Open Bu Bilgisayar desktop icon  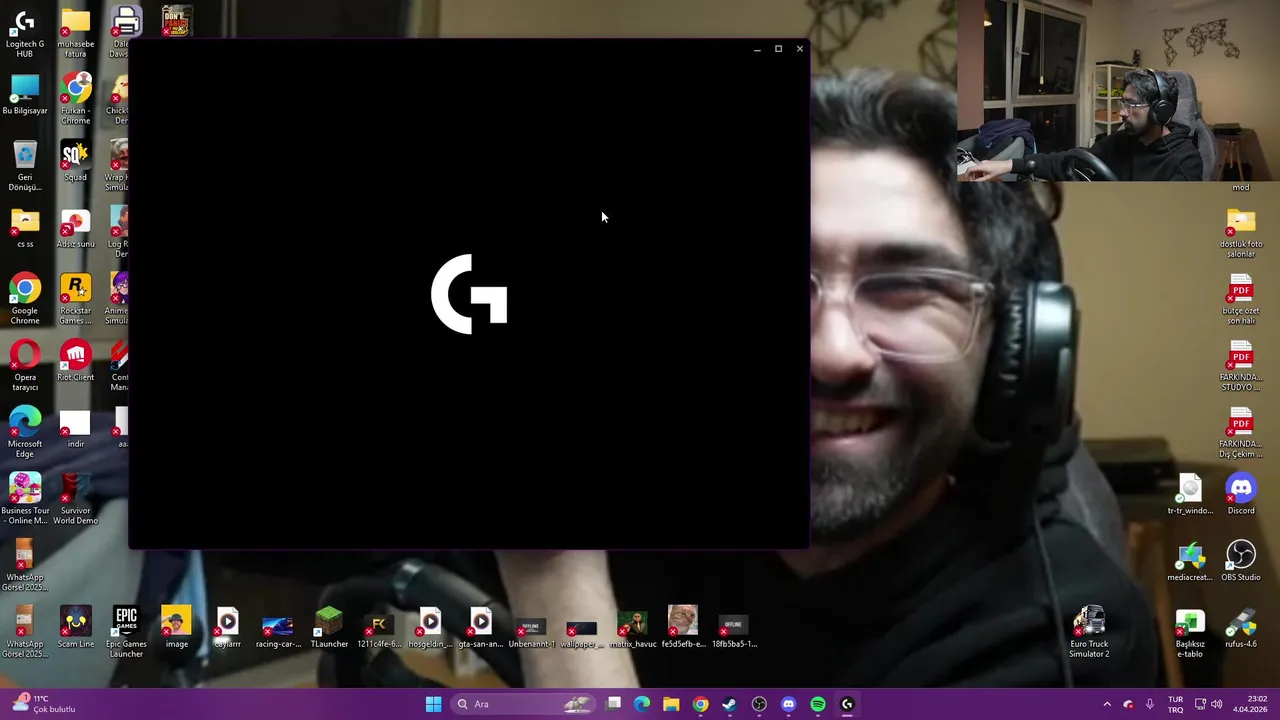tap(25, 94)
